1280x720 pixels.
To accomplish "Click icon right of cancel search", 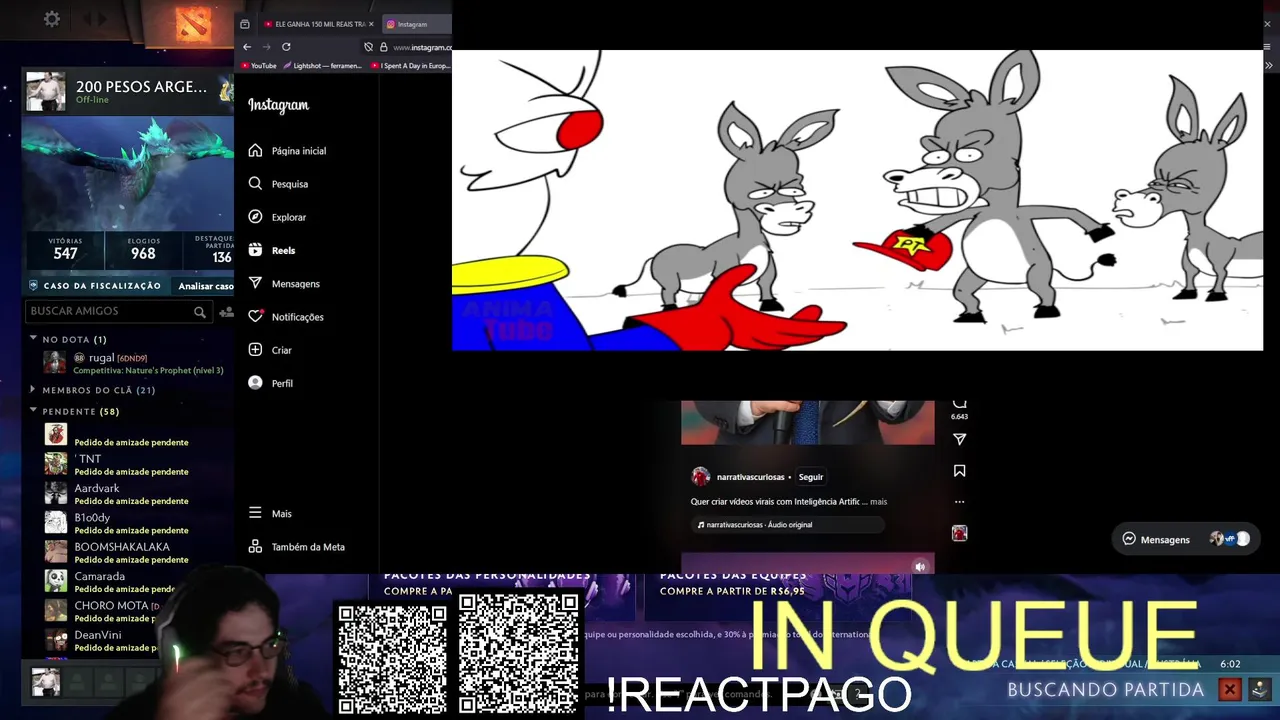I will 1260,689.
